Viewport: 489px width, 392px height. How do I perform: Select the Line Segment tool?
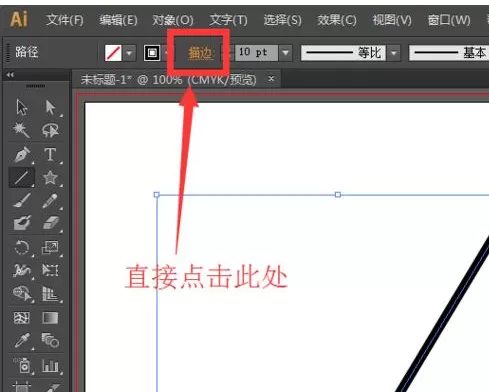point(22,177)
